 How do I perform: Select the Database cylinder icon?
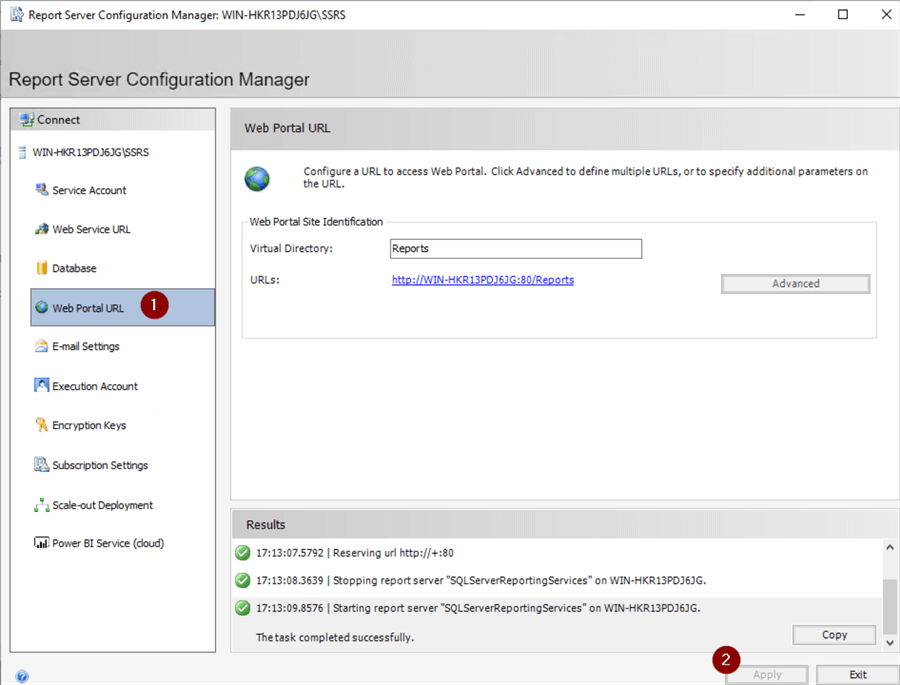pos(42,268)
